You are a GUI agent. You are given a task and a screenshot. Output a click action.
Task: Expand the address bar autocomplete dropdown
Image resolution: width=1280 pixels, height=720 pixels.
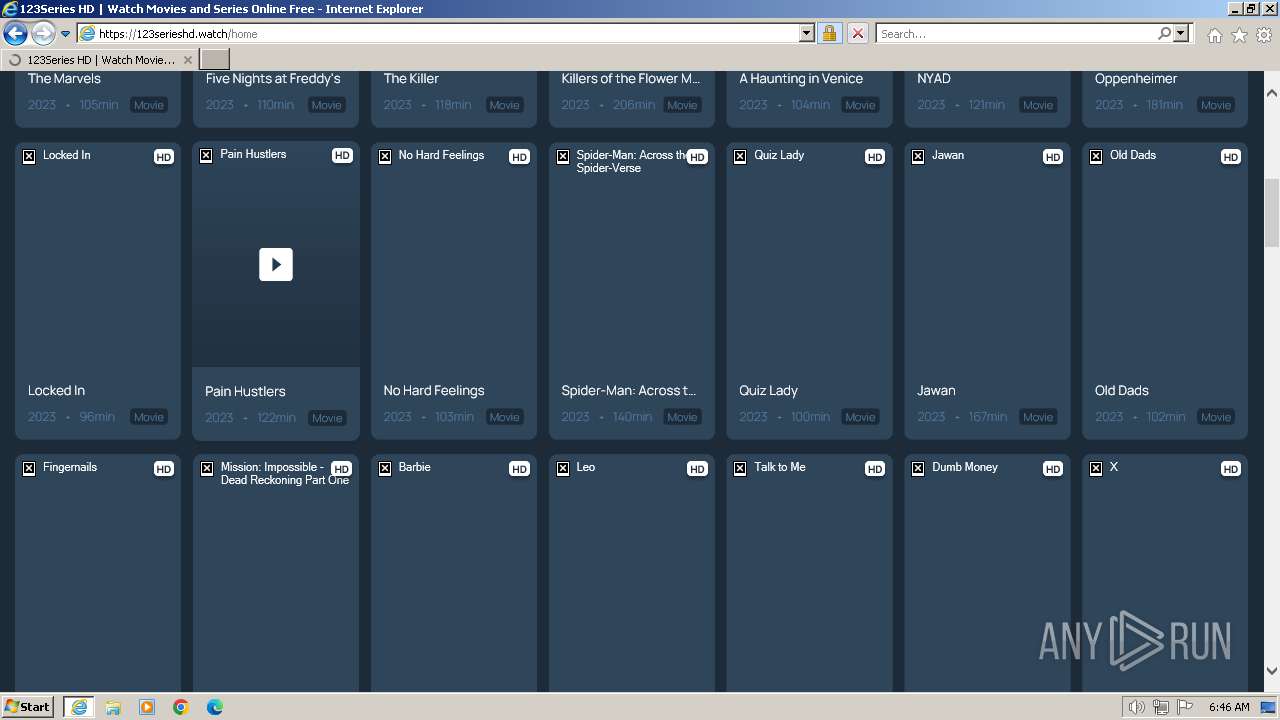pos(807,33)
